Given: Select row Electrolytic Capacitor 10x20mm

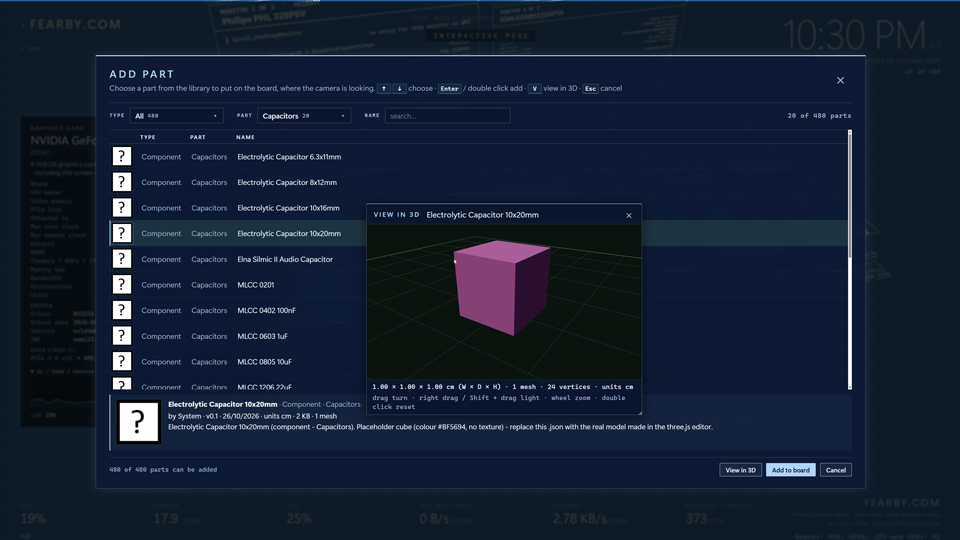Looking at the screenshot, I should [238, 233].
